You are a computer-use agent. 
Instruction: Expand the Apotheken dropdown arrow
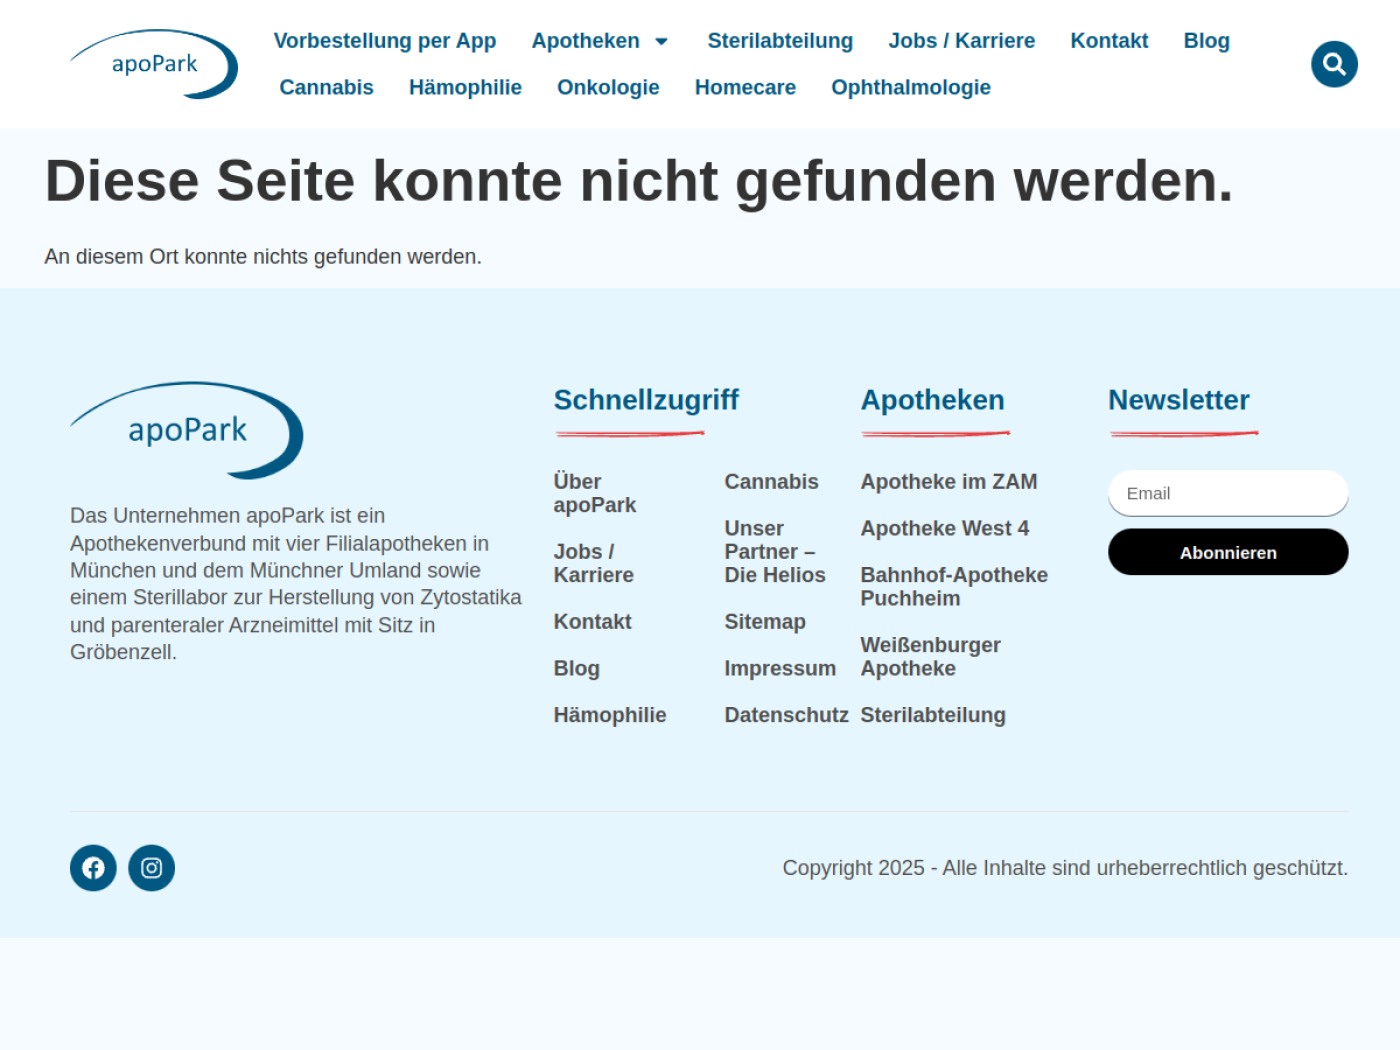pos(661,41)
